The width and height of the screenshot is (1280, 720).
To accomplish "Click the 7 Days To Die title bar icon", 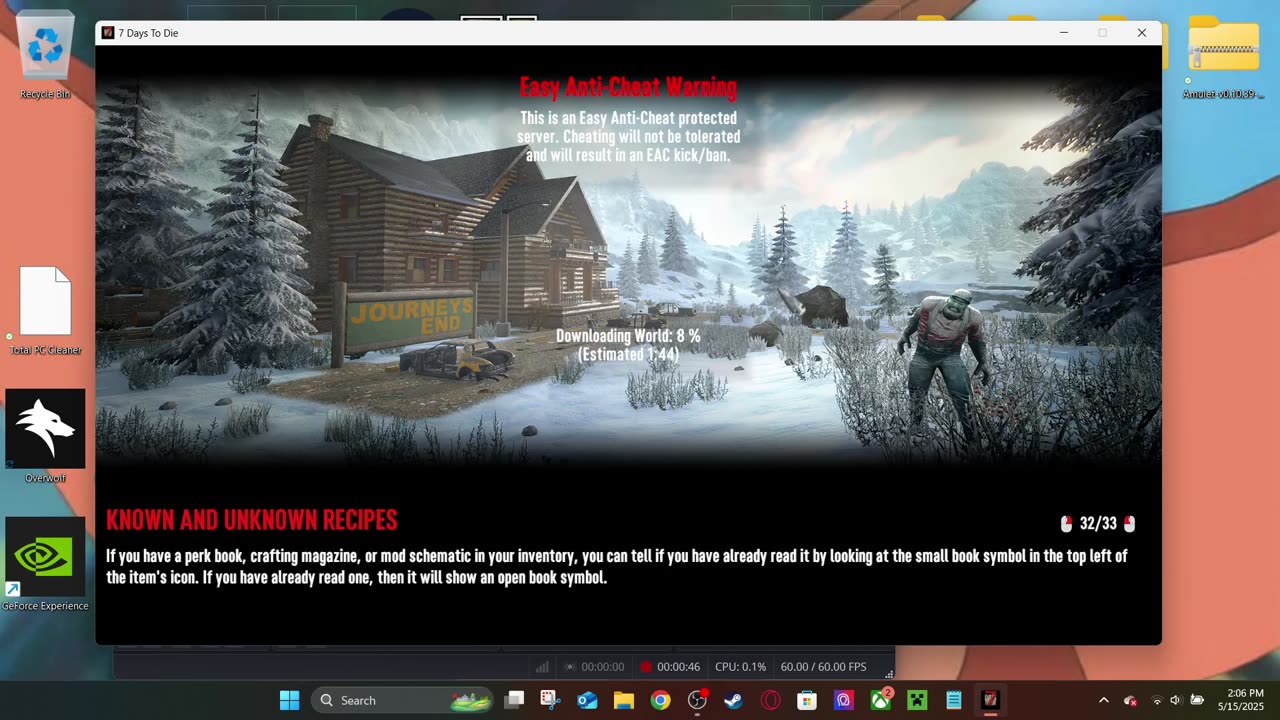I will coord(108,33).
